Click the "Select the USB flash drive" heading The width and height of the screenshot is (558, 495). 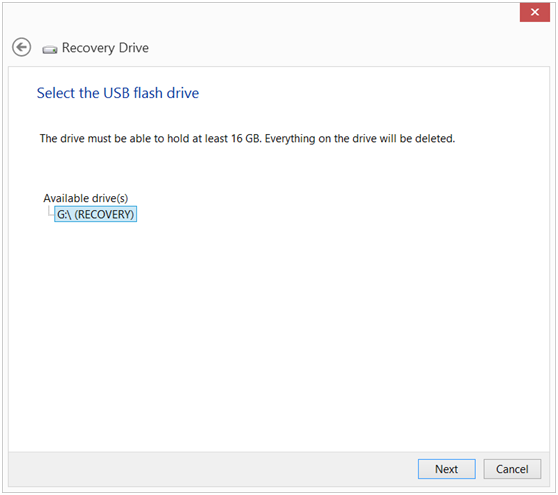click(x=118, y=93)
